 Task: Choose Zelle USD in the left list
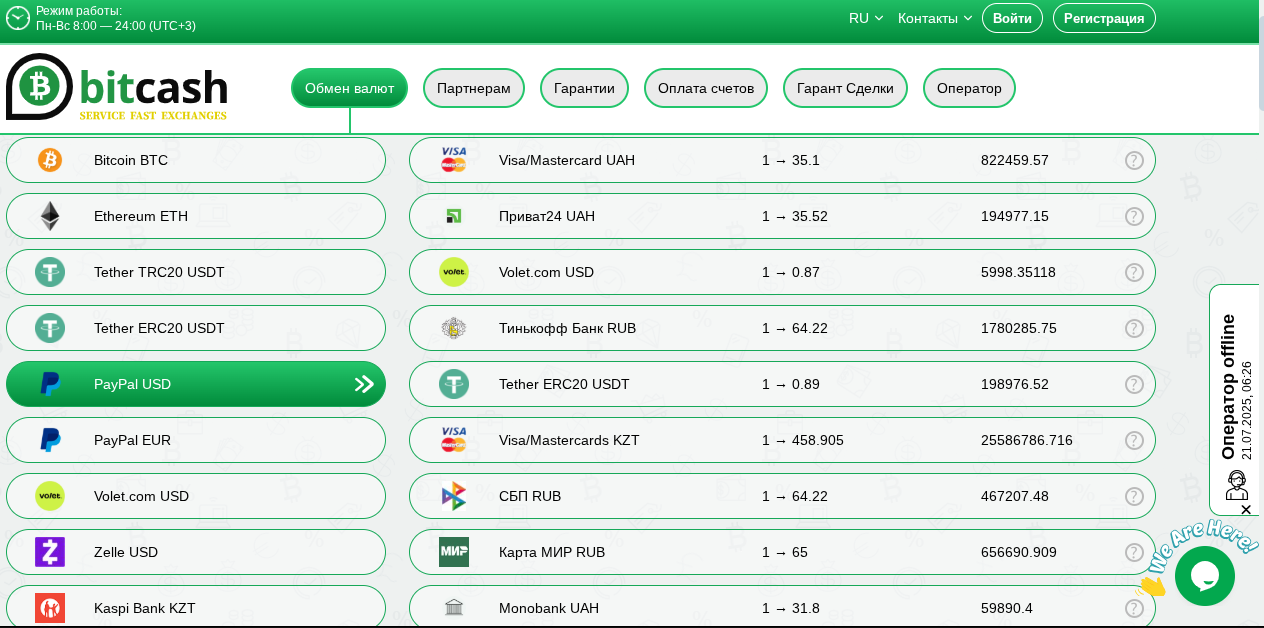click(196, 552)
